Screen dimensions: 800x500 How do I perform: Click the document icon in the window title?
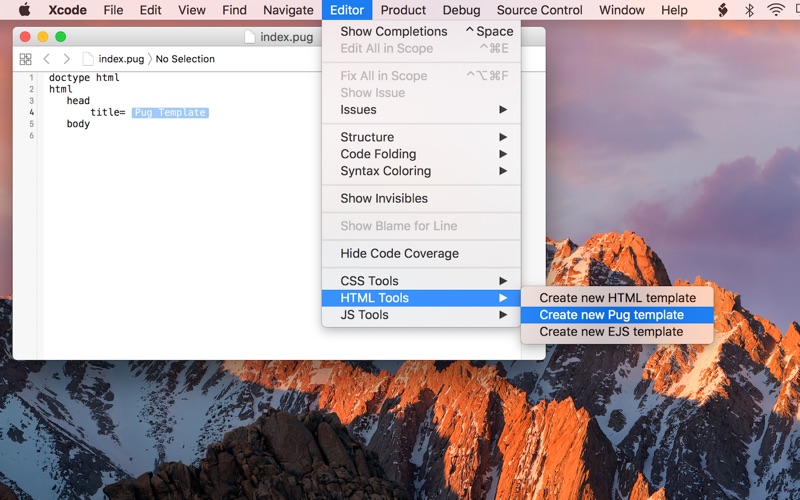249,37
